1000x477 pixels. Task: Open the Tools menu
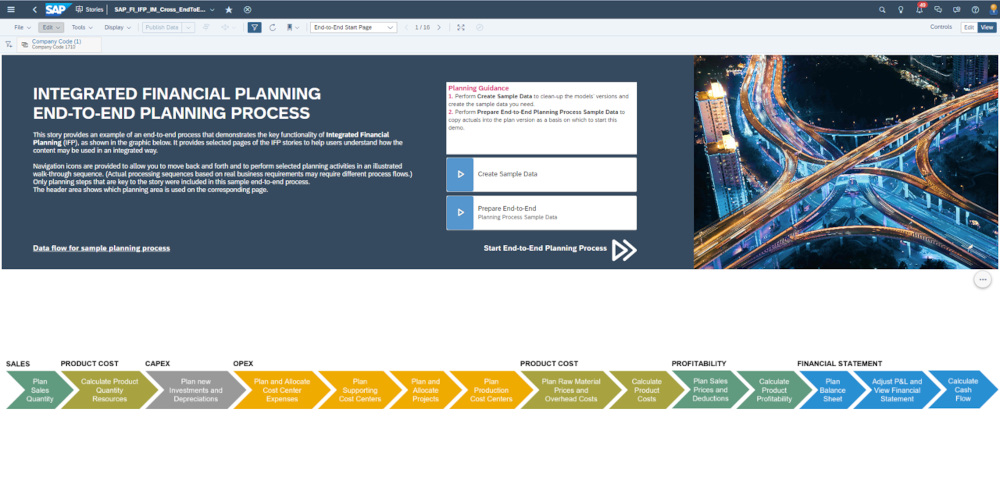(x=81, y=27)
